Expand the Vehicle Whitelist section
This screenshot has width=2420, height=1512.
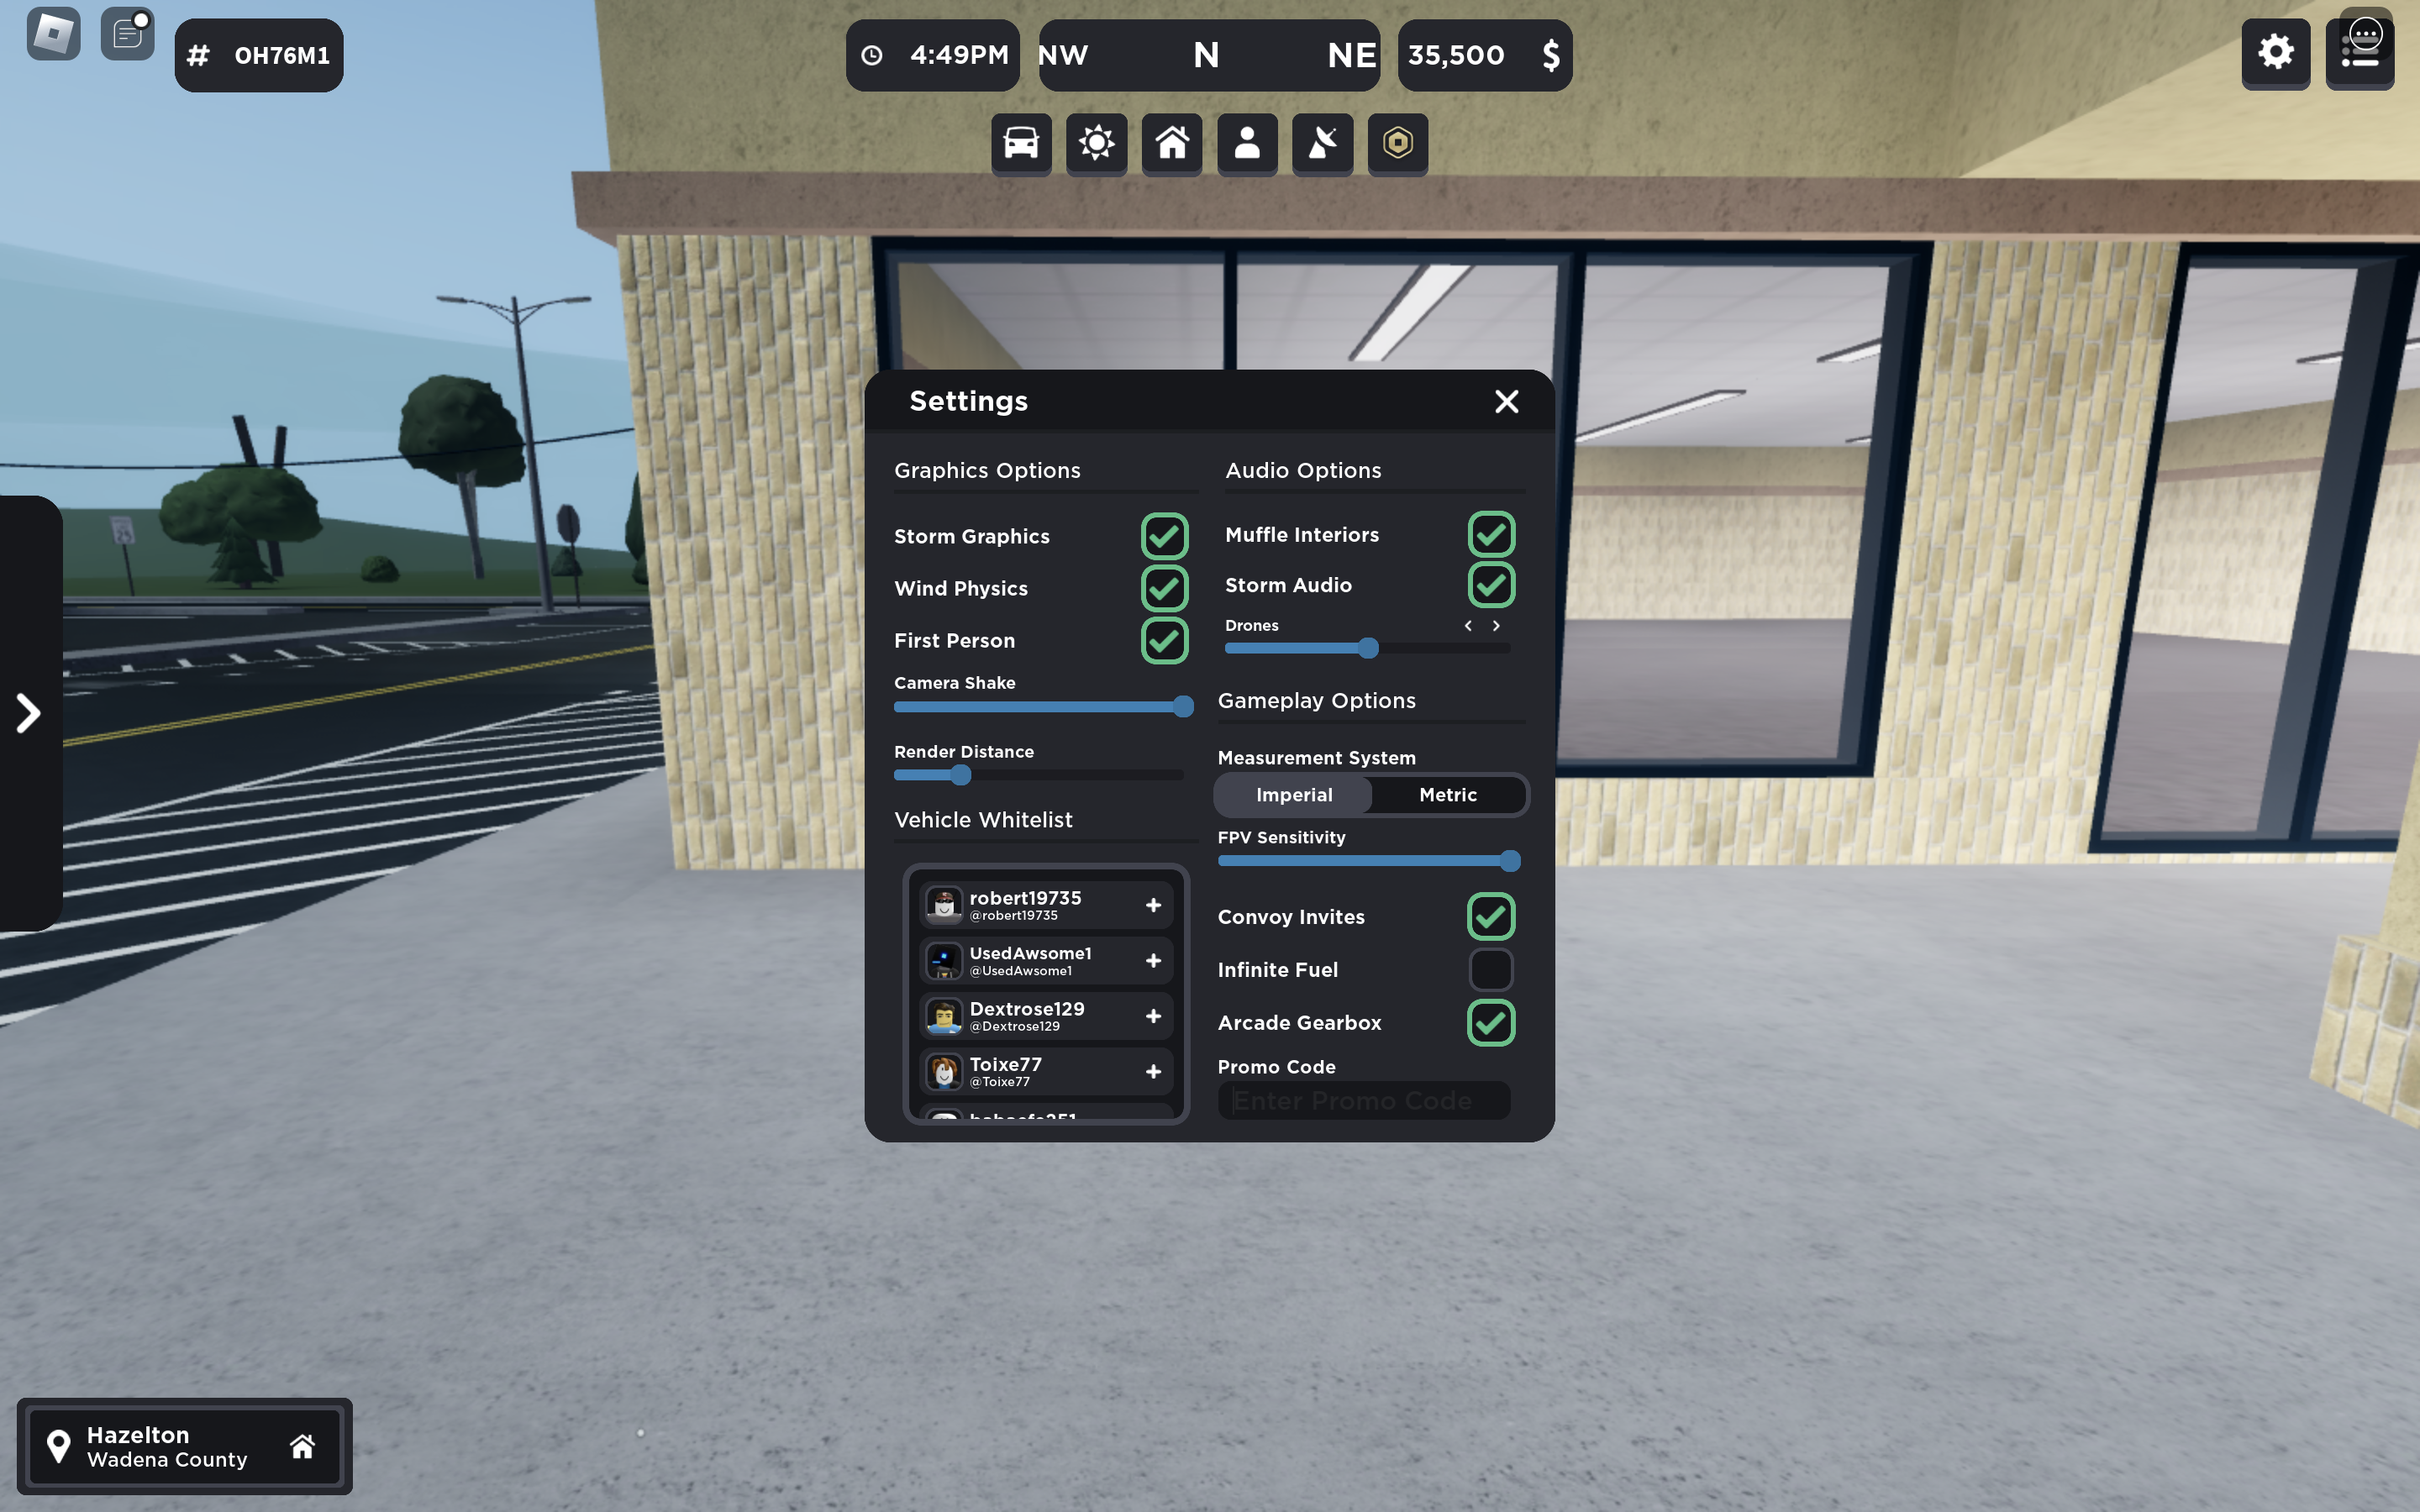pos(982,819)
